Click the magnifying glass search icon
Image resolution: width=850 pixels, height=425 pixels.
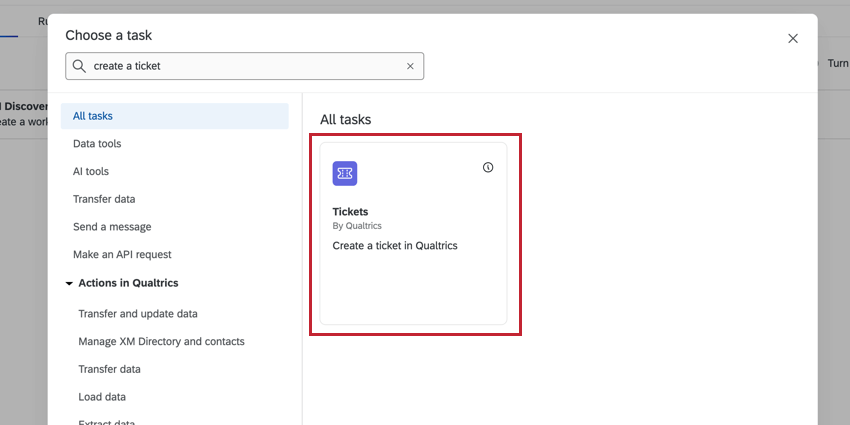79,66
